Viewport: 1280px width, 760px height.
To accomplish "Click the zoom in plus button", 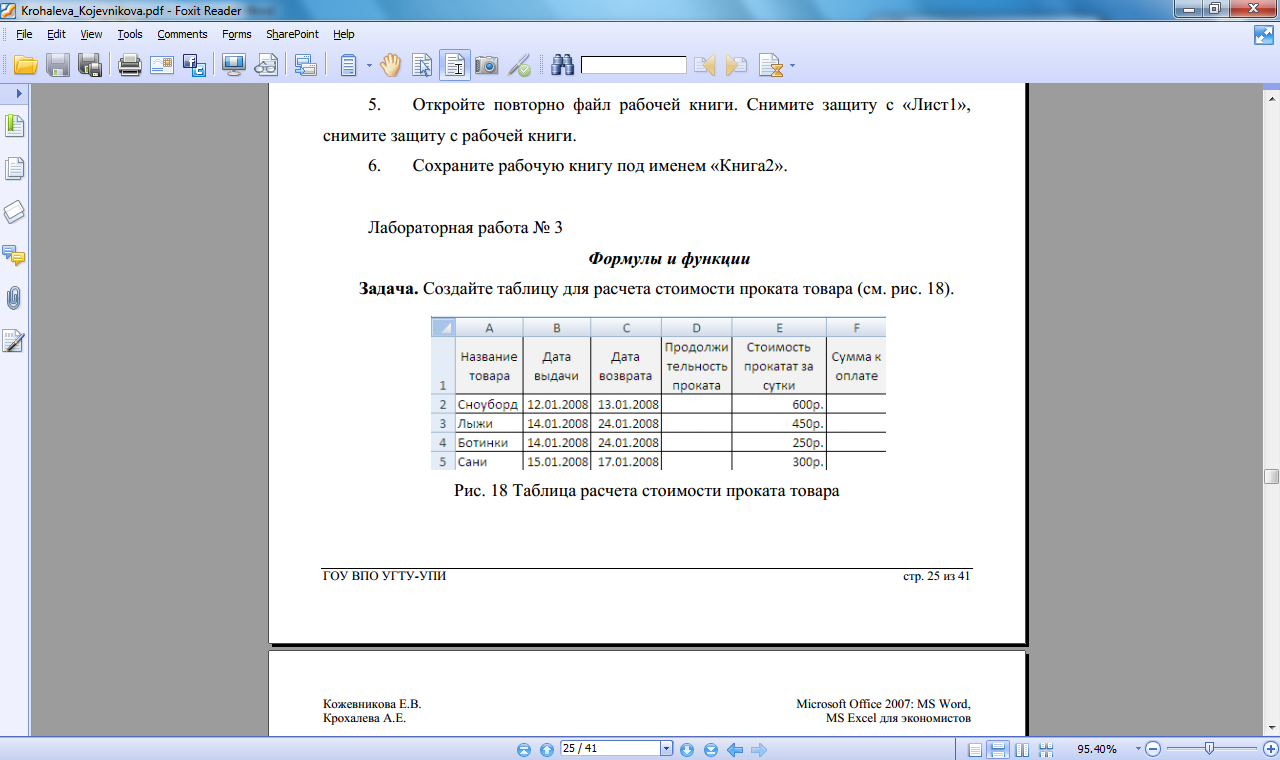I will tap(1271, 749).
